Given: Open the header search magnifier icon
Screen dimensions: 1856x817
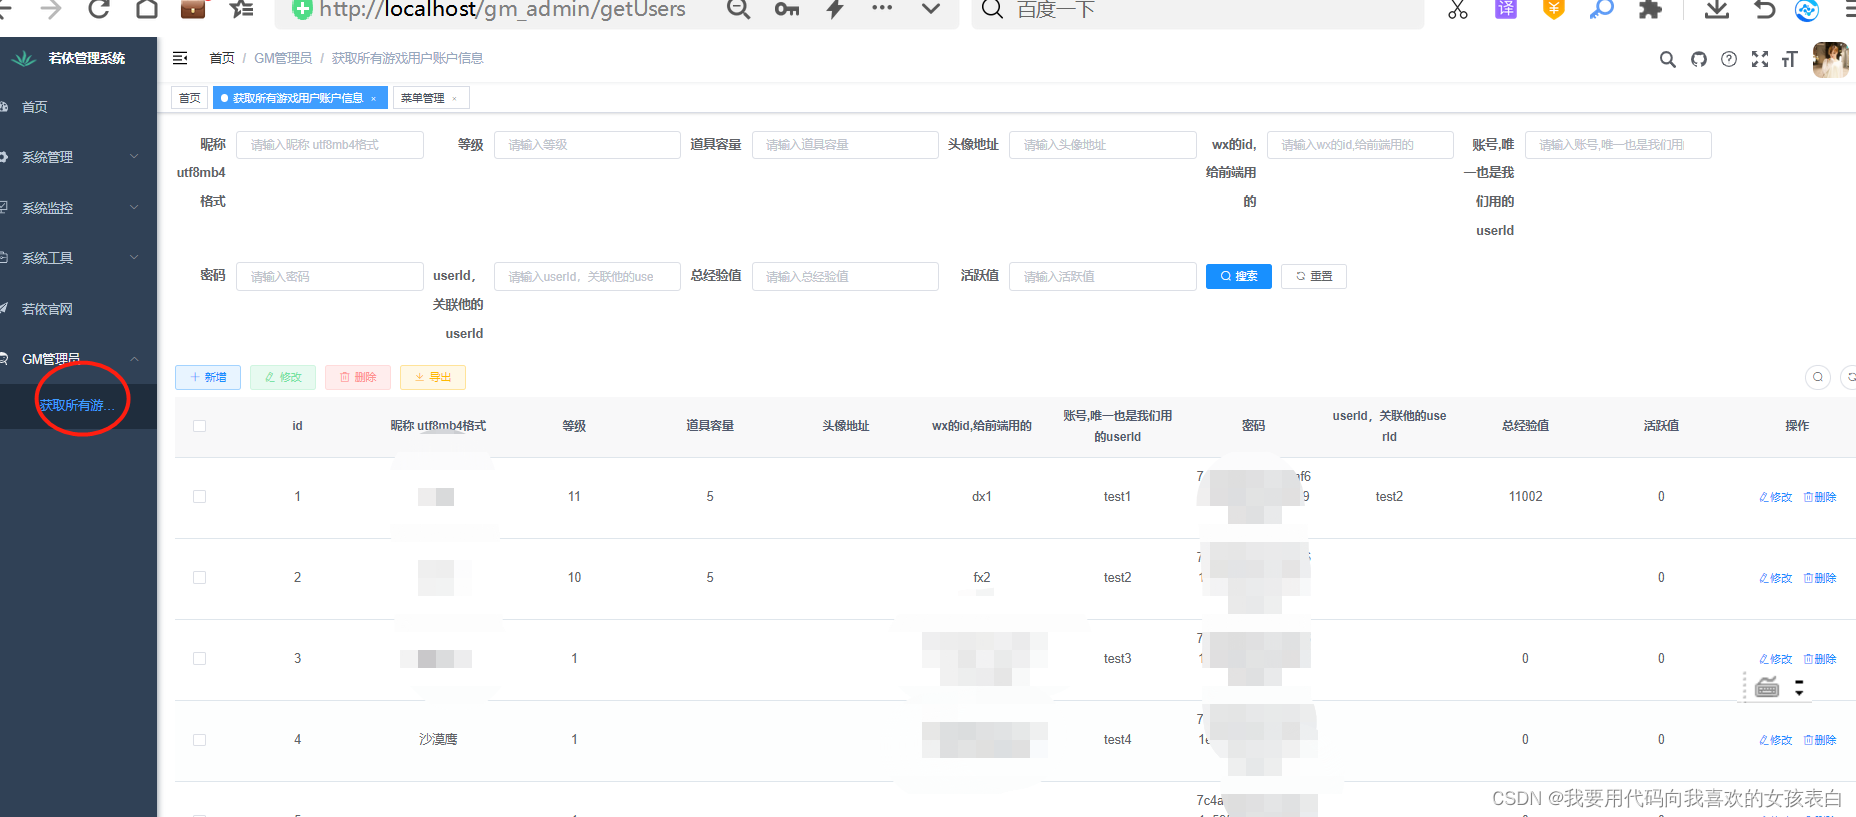Looking at the screenshot, I should click(1667, 59).
